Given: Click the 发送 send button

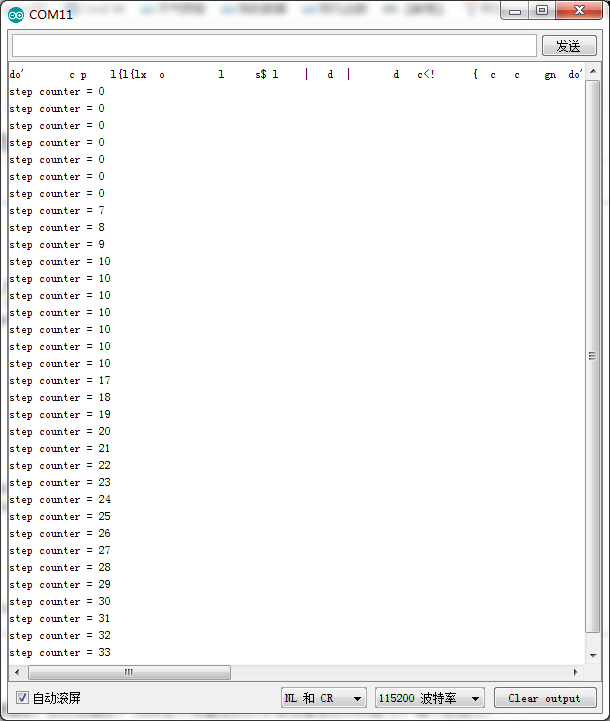Looking at the screenshot, I should (569, 46).
